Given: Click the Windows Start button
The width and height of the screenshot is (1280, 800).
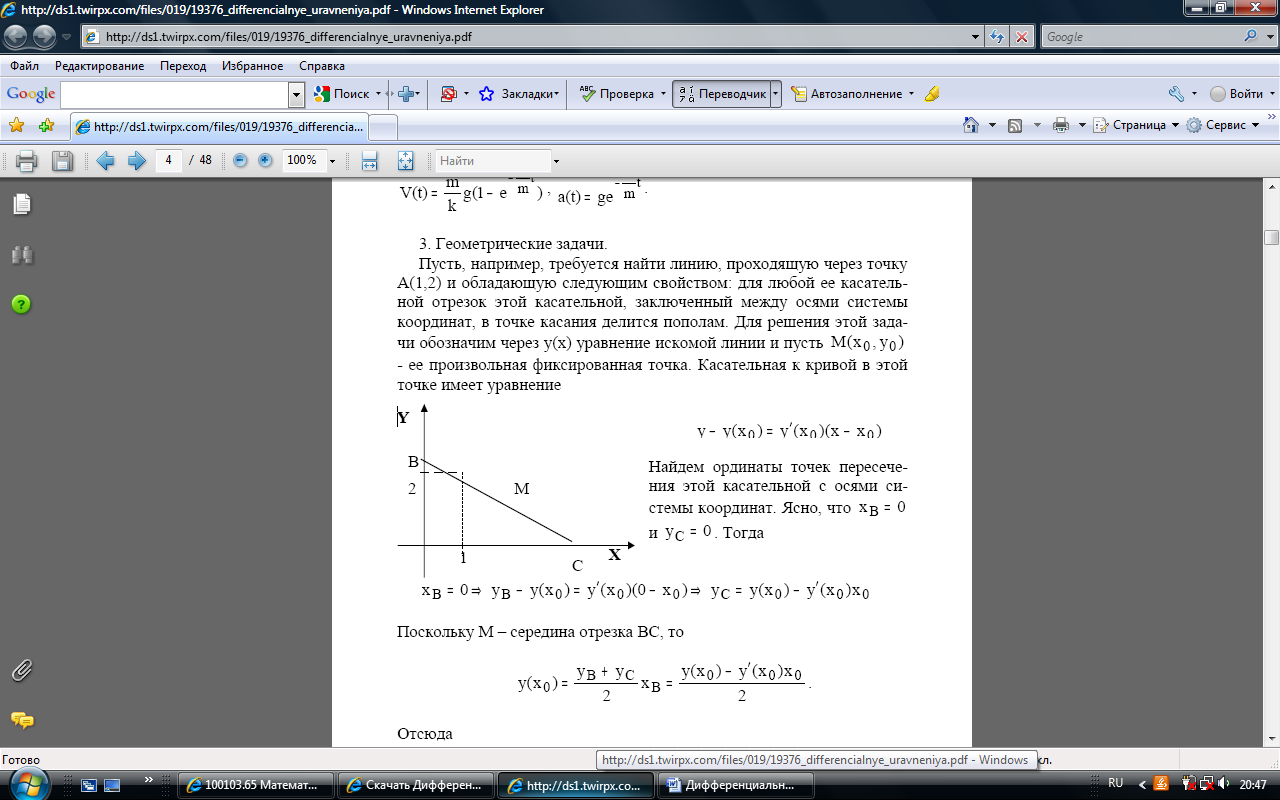Looking at the screenshot, I should (x=28, y=784).
